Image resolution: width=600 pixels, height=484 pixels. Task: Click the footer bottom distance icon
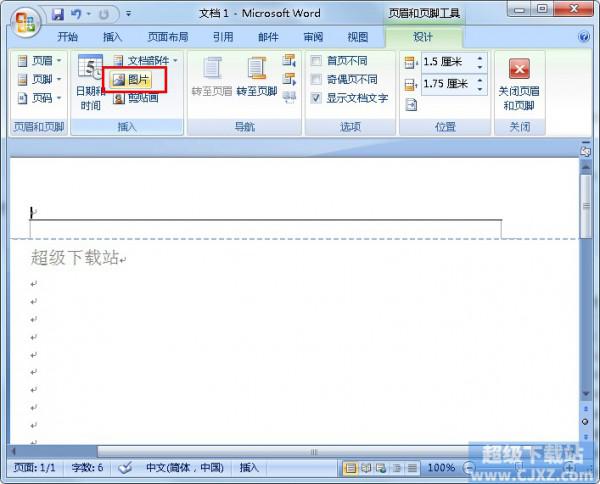[411, 84]
